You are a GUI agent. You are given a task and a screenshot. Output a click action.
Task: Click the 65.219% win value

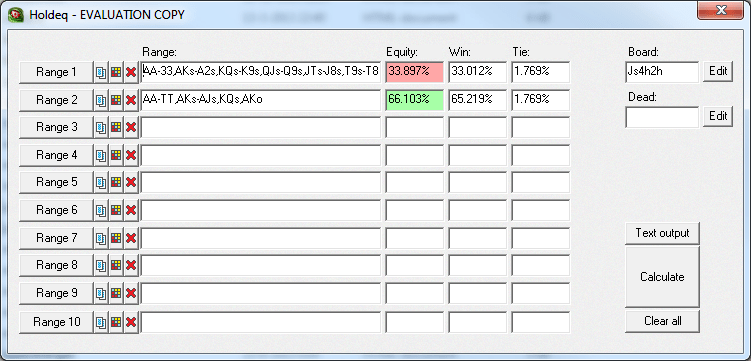[478, 100]
